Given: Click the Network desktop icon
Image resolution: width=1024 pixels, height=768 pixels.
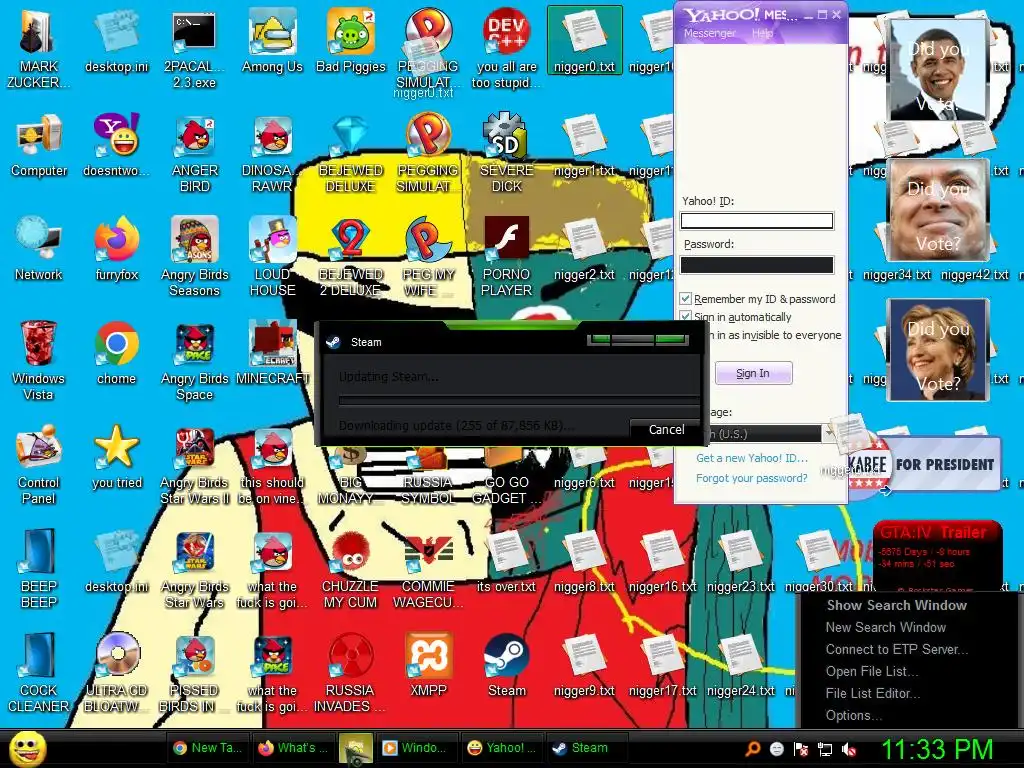Looking at the screenshot, I should (x=39, y=250).
